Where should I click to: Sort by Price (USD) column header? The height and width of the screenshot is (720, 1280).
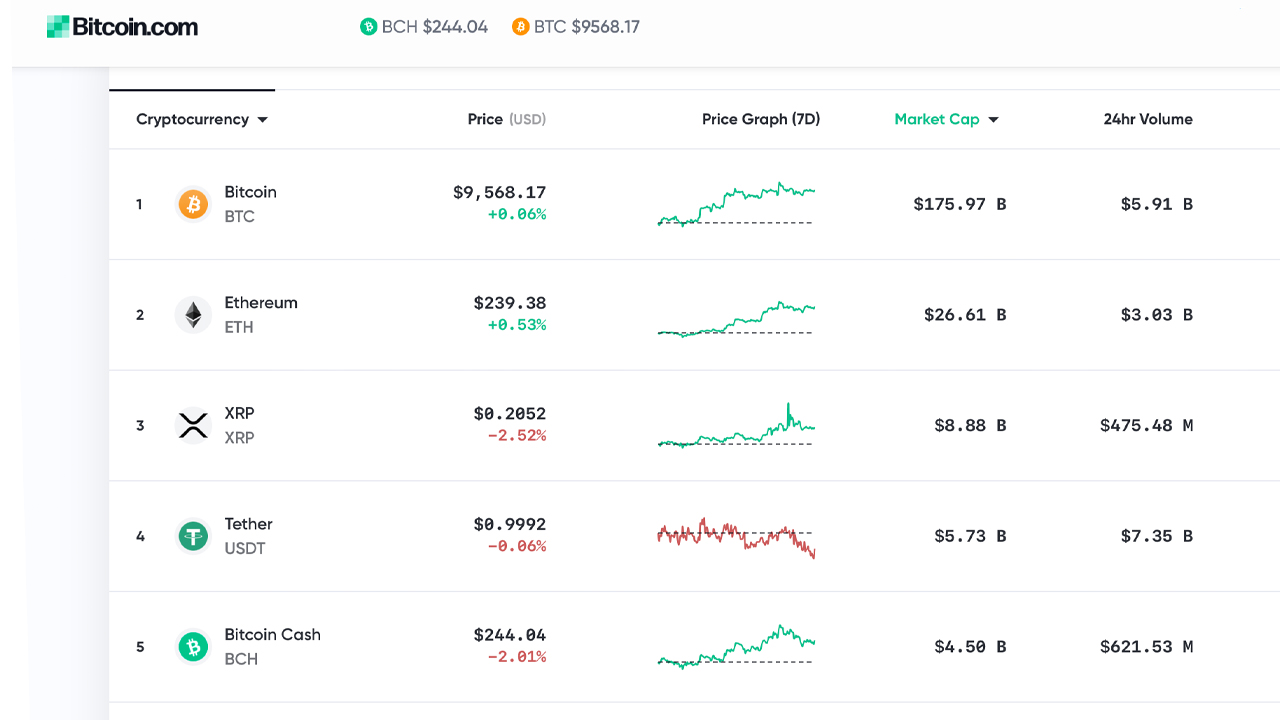click(507, 119)
